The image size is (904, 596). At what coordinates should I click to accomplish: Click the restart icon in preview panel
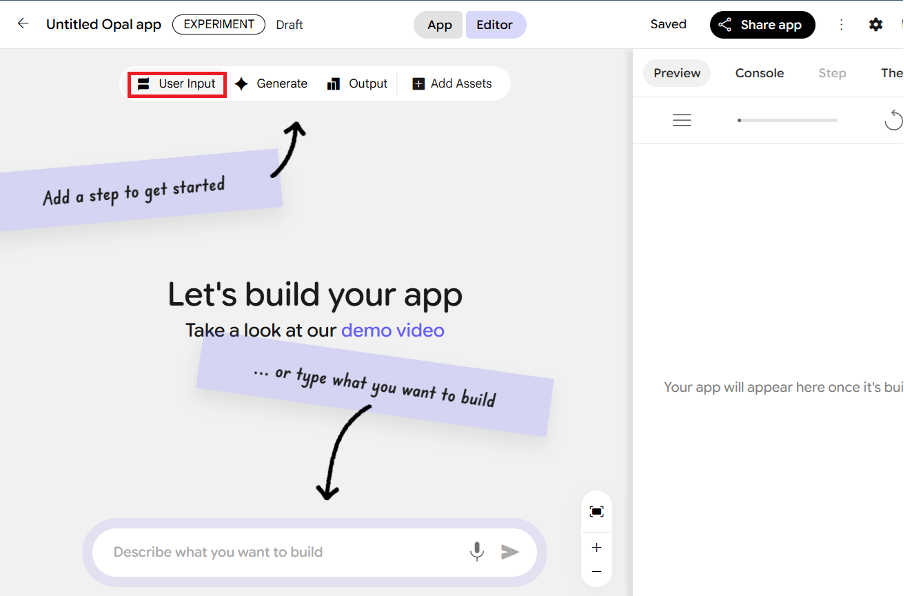click(x=893, y=121)
